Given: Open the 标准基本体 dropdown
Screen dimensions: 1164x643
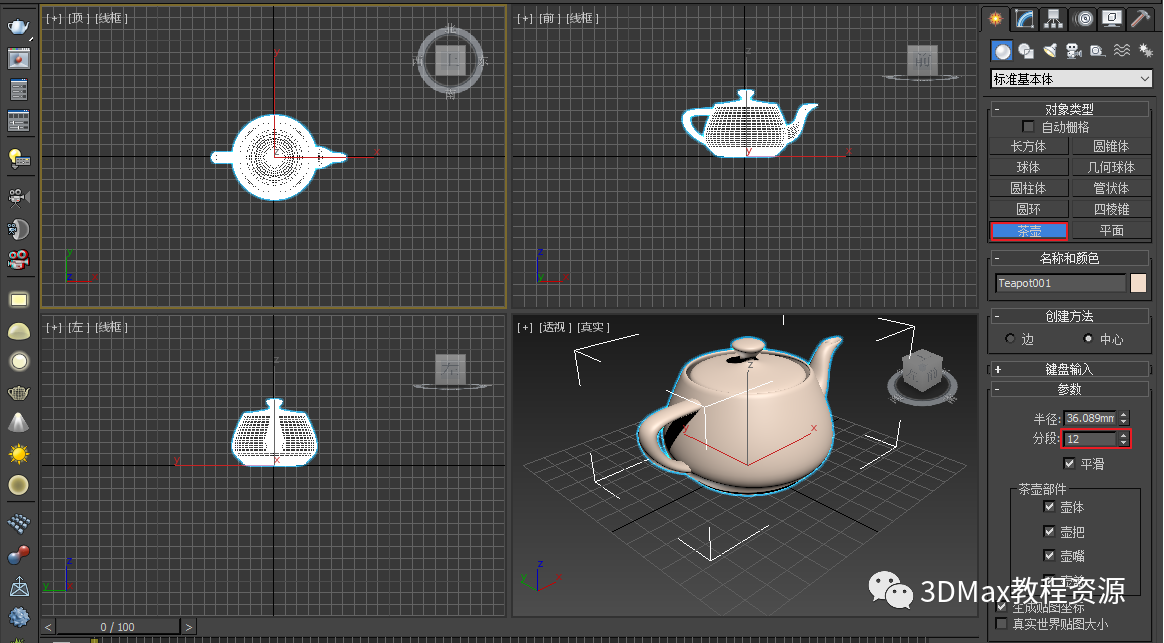Looking at the screenshot, I should pyautogui.click(x=1071, y=78).
